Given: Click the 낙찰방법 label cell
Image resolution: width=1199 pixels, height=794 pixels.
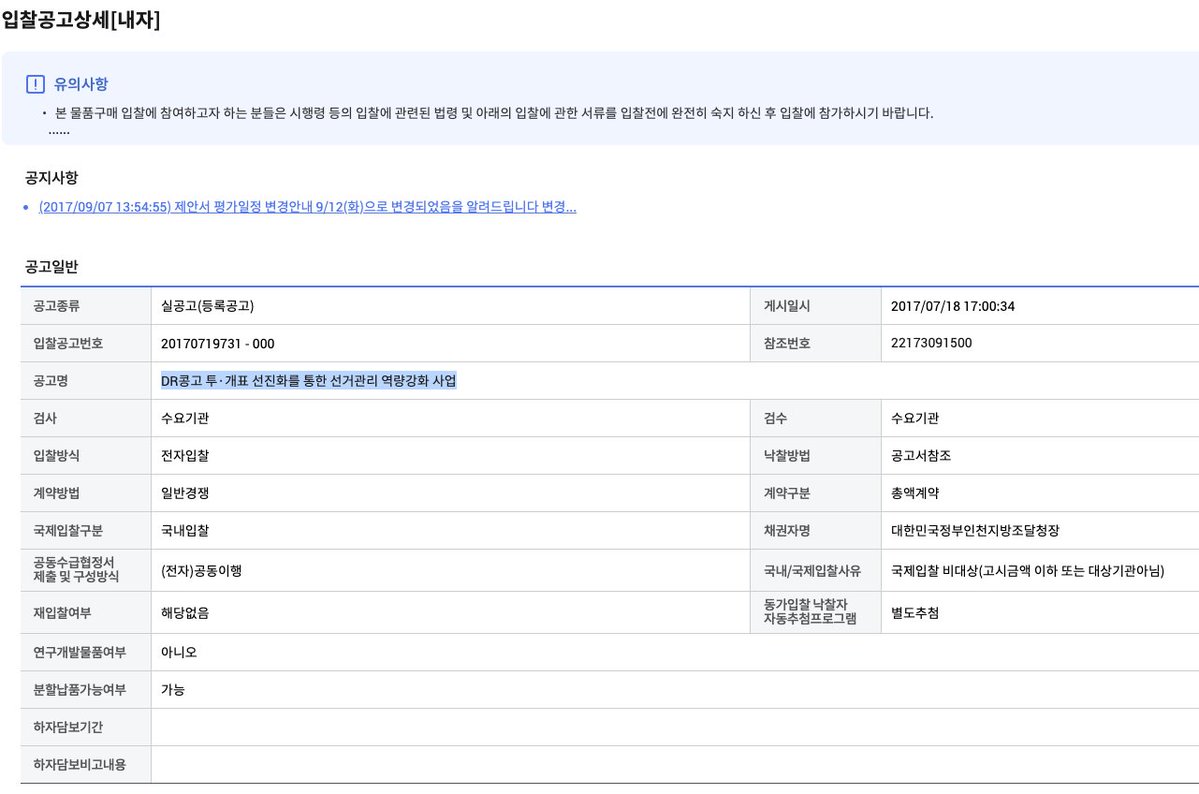Looking at the screenshot, I should [x=816, y=455].
